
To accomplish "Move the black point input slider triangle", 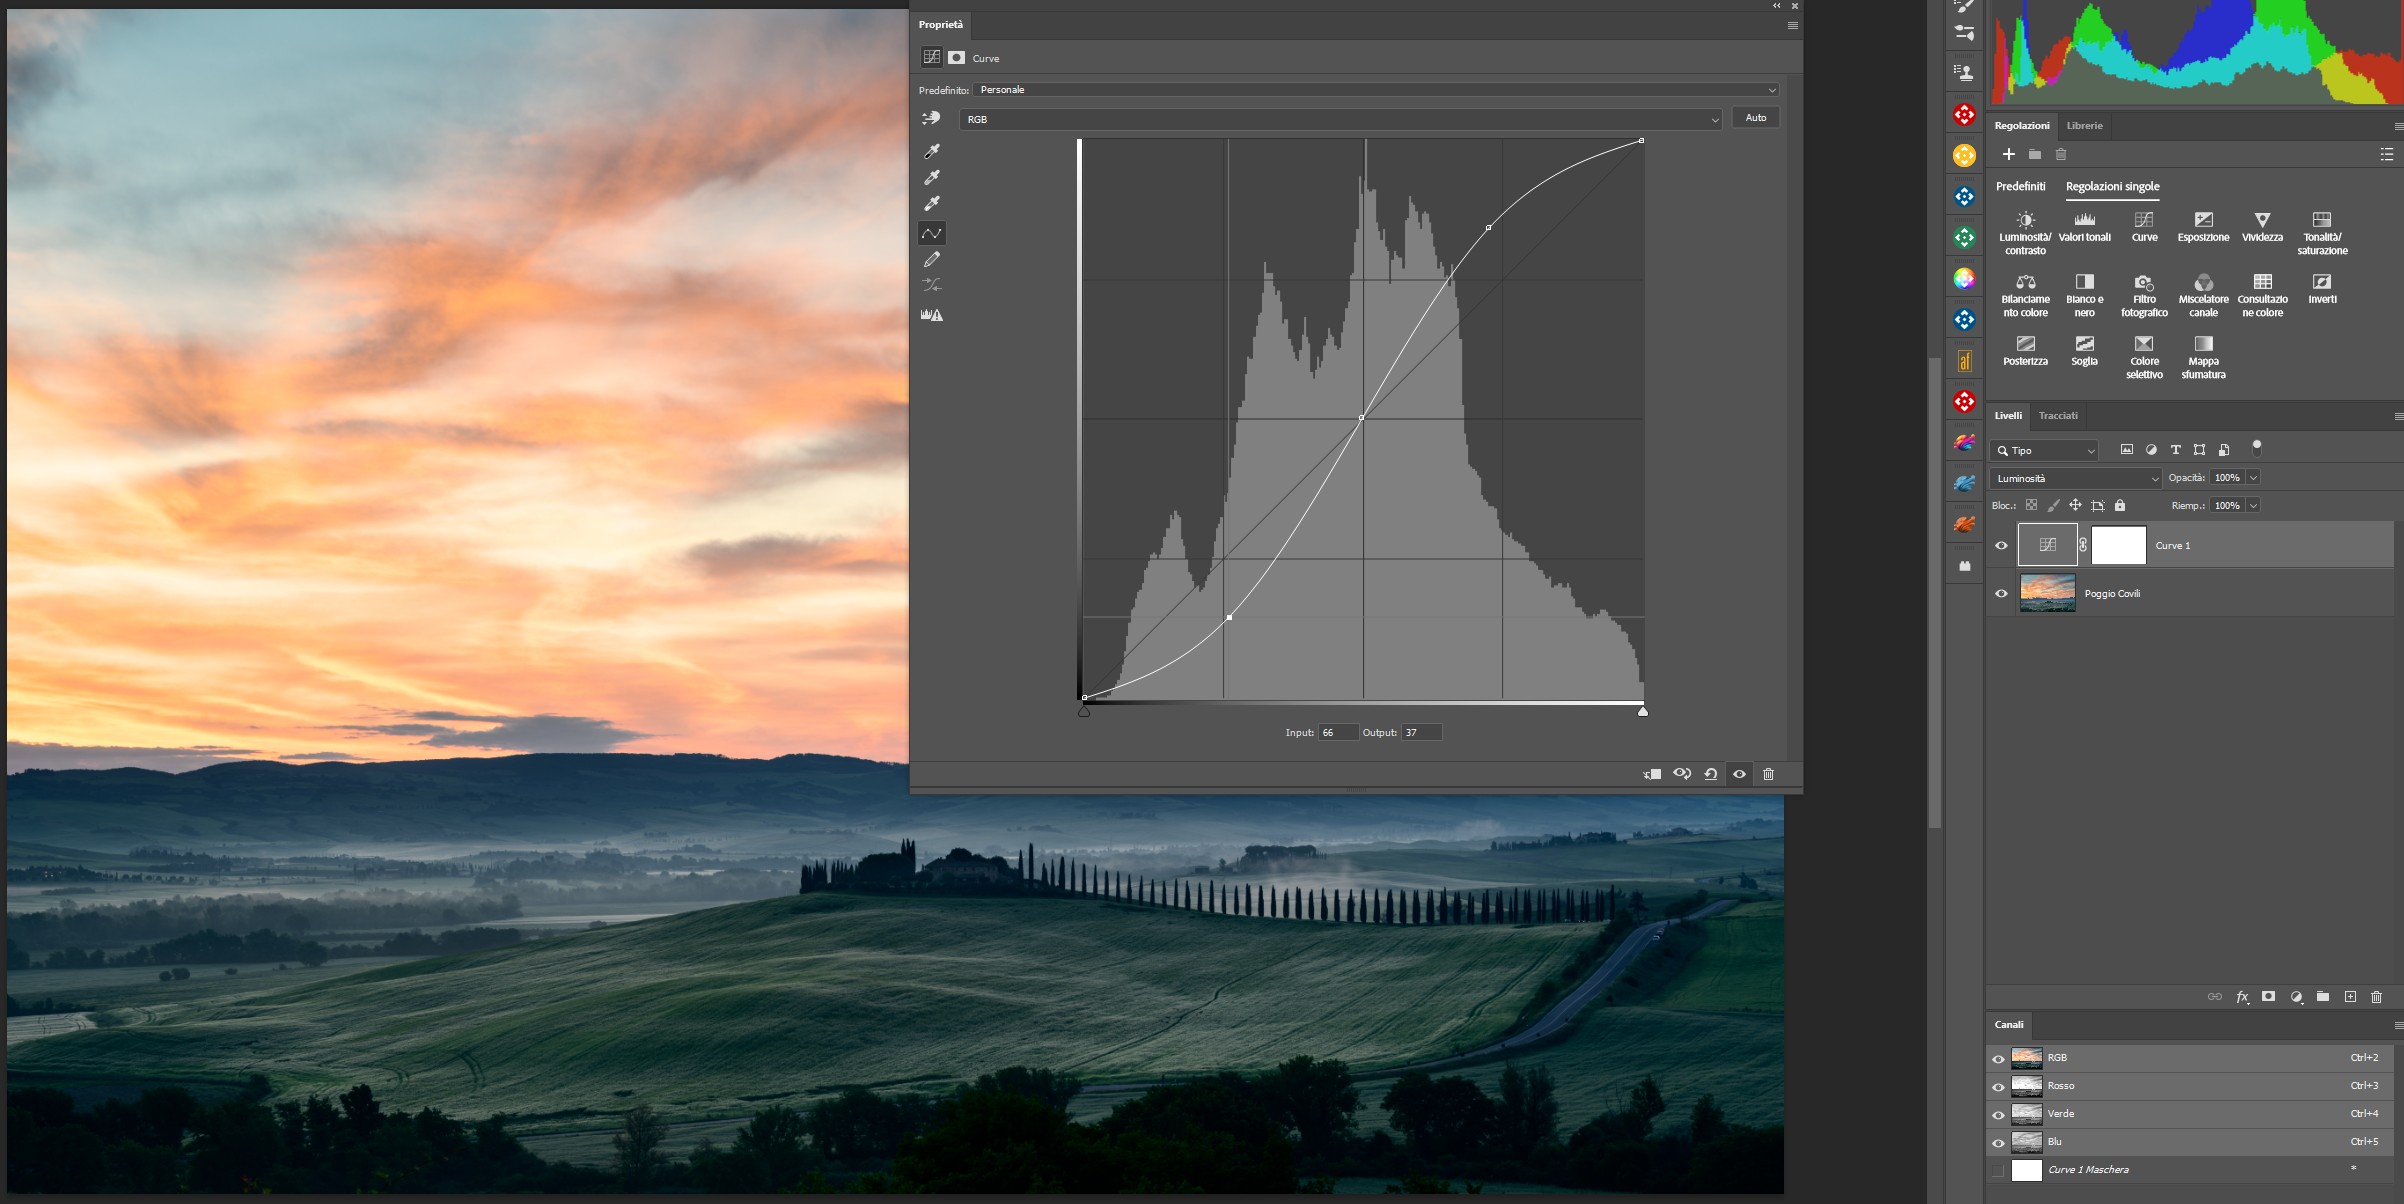I will (1083, 712).
